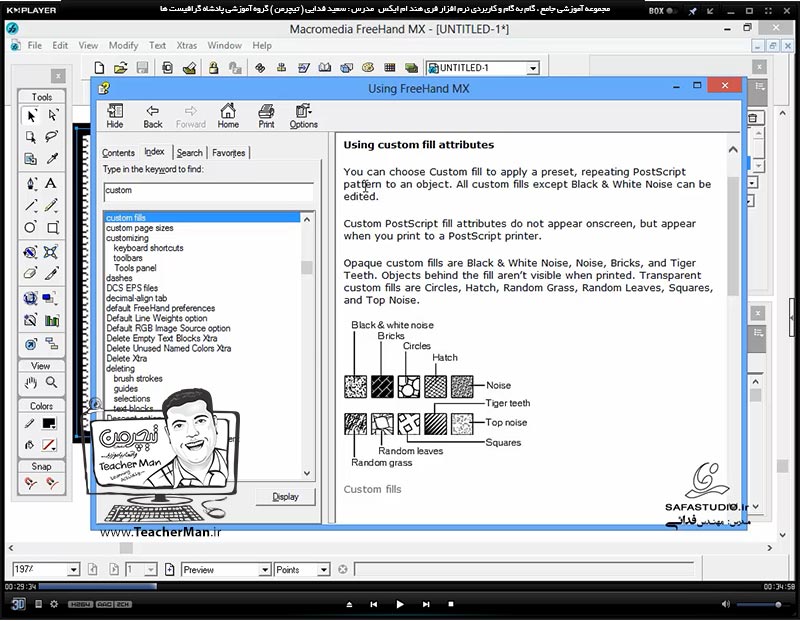This screenshot has height=621, width=800.
Task: Click the none fill color swatch
Action: [49, 445]
